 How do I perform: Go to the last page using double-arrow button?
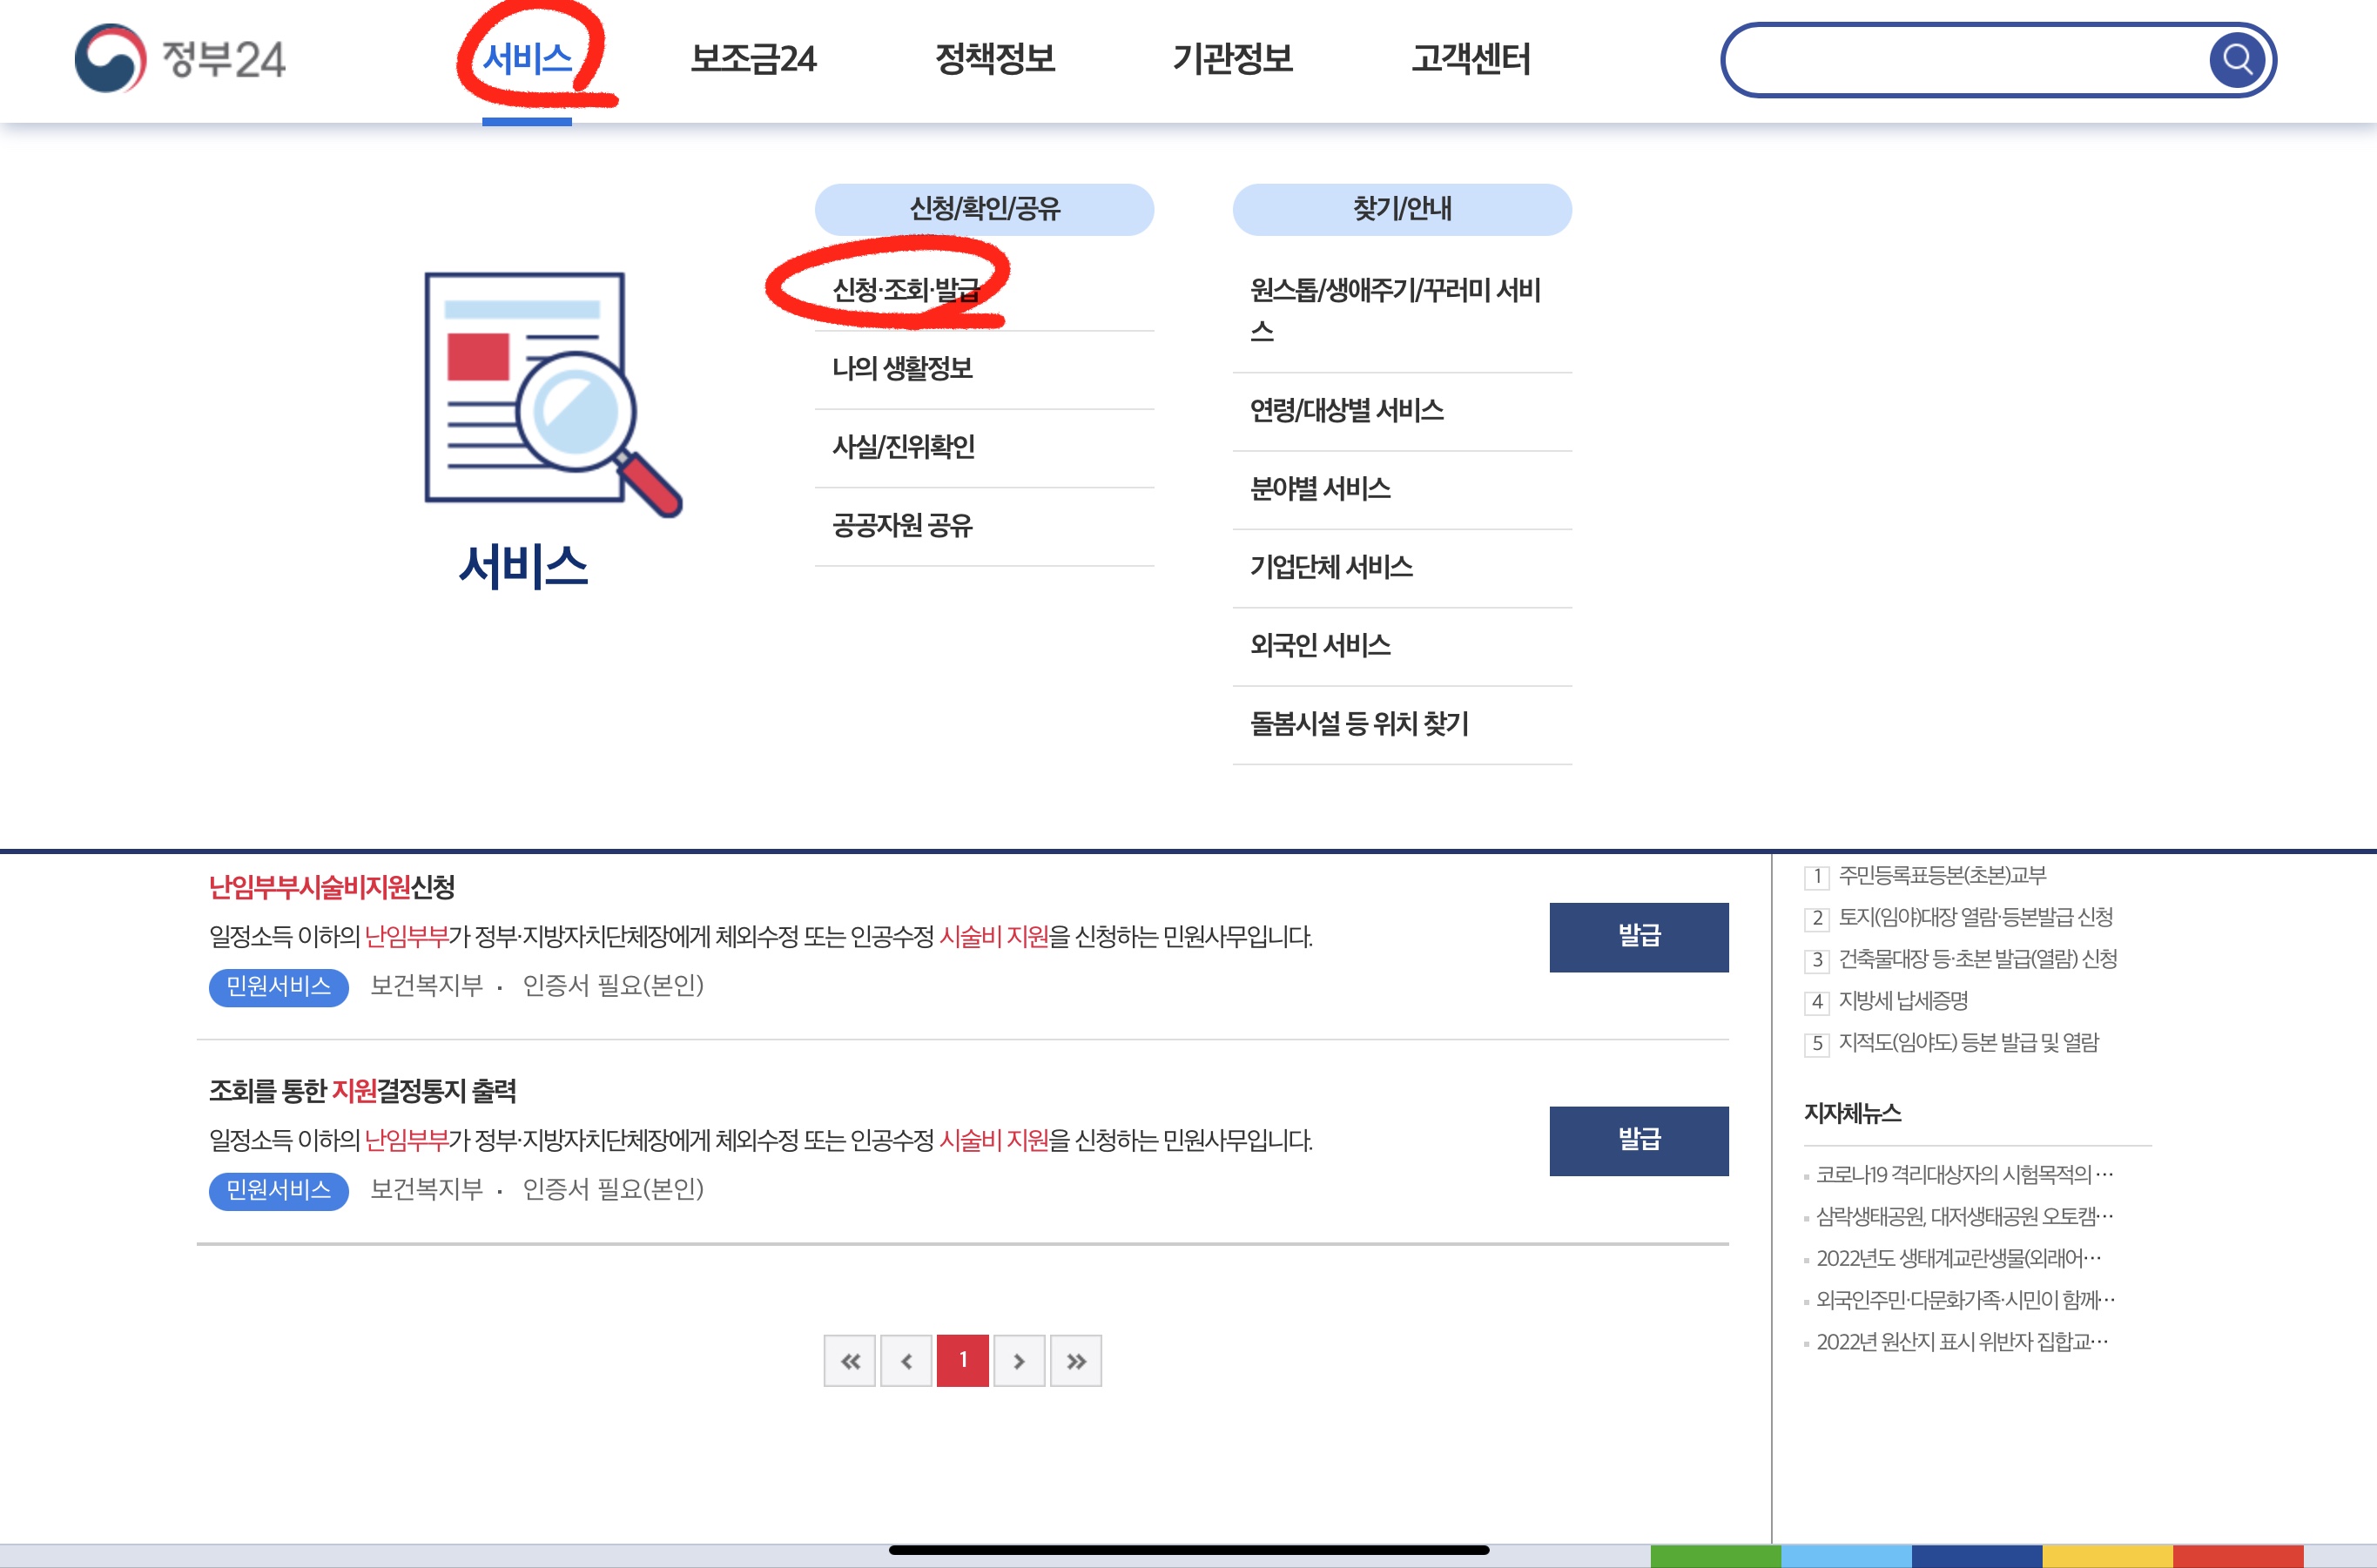(1076, 1360)
